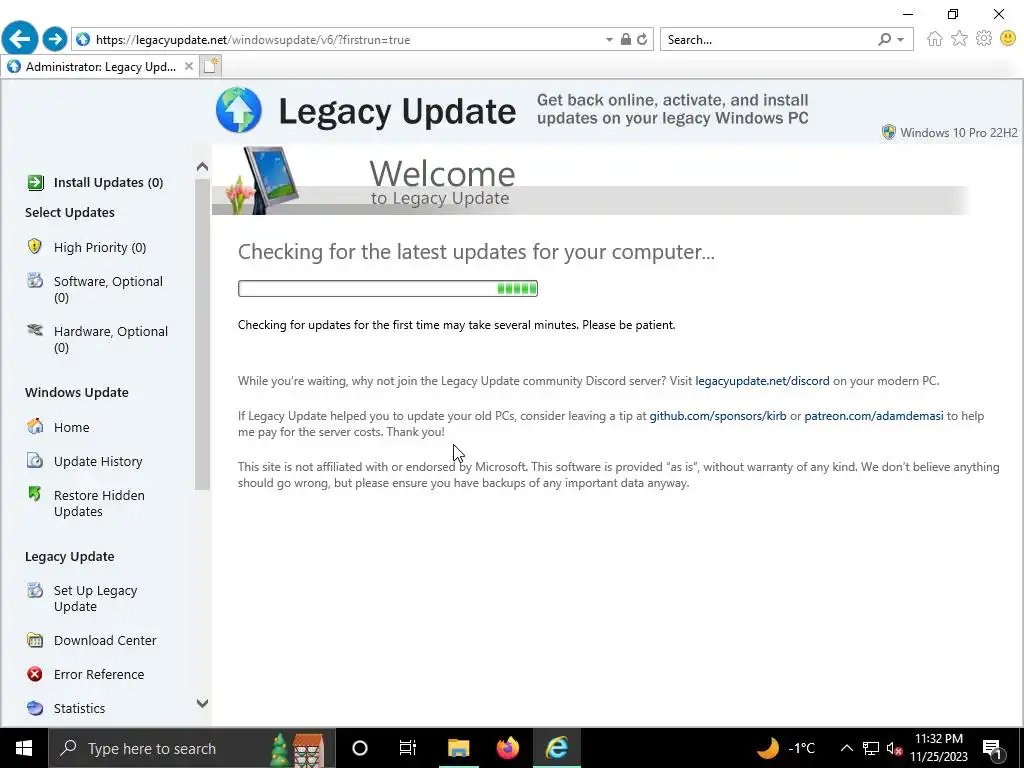Image resolution: width=1024 pixels, height=768 pixels.
Task: Launch Firefox from taskbar
Action: (507, 748)
